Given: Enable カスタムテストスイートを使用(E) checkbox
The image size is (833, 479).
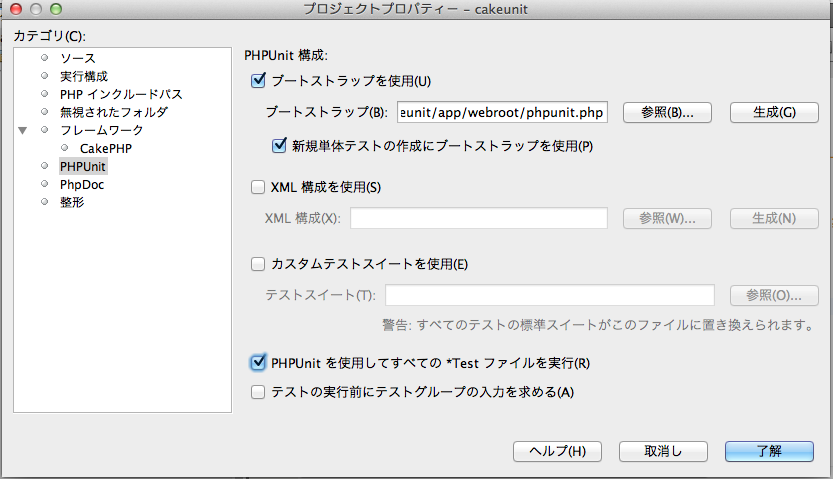Looking at the screenshot, I should coord(258,264).
